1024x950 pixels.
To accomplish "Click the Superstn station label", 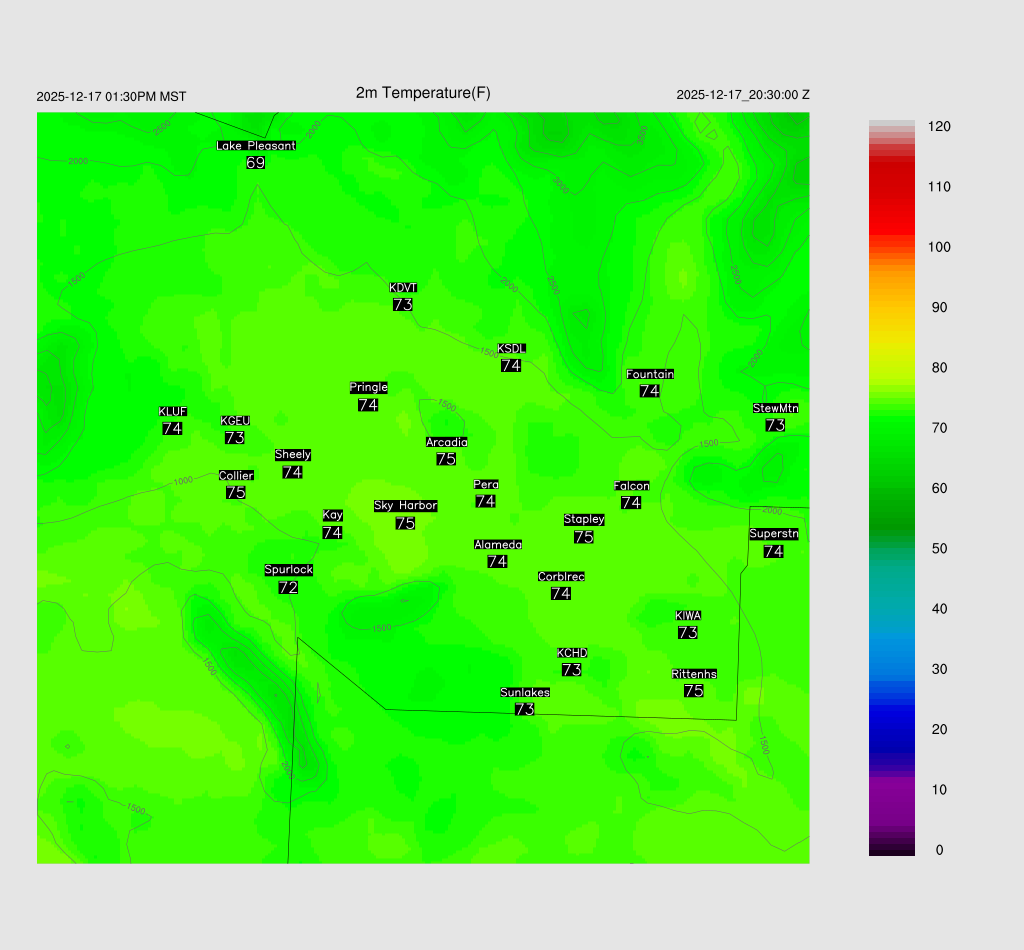I will [774, 534].
